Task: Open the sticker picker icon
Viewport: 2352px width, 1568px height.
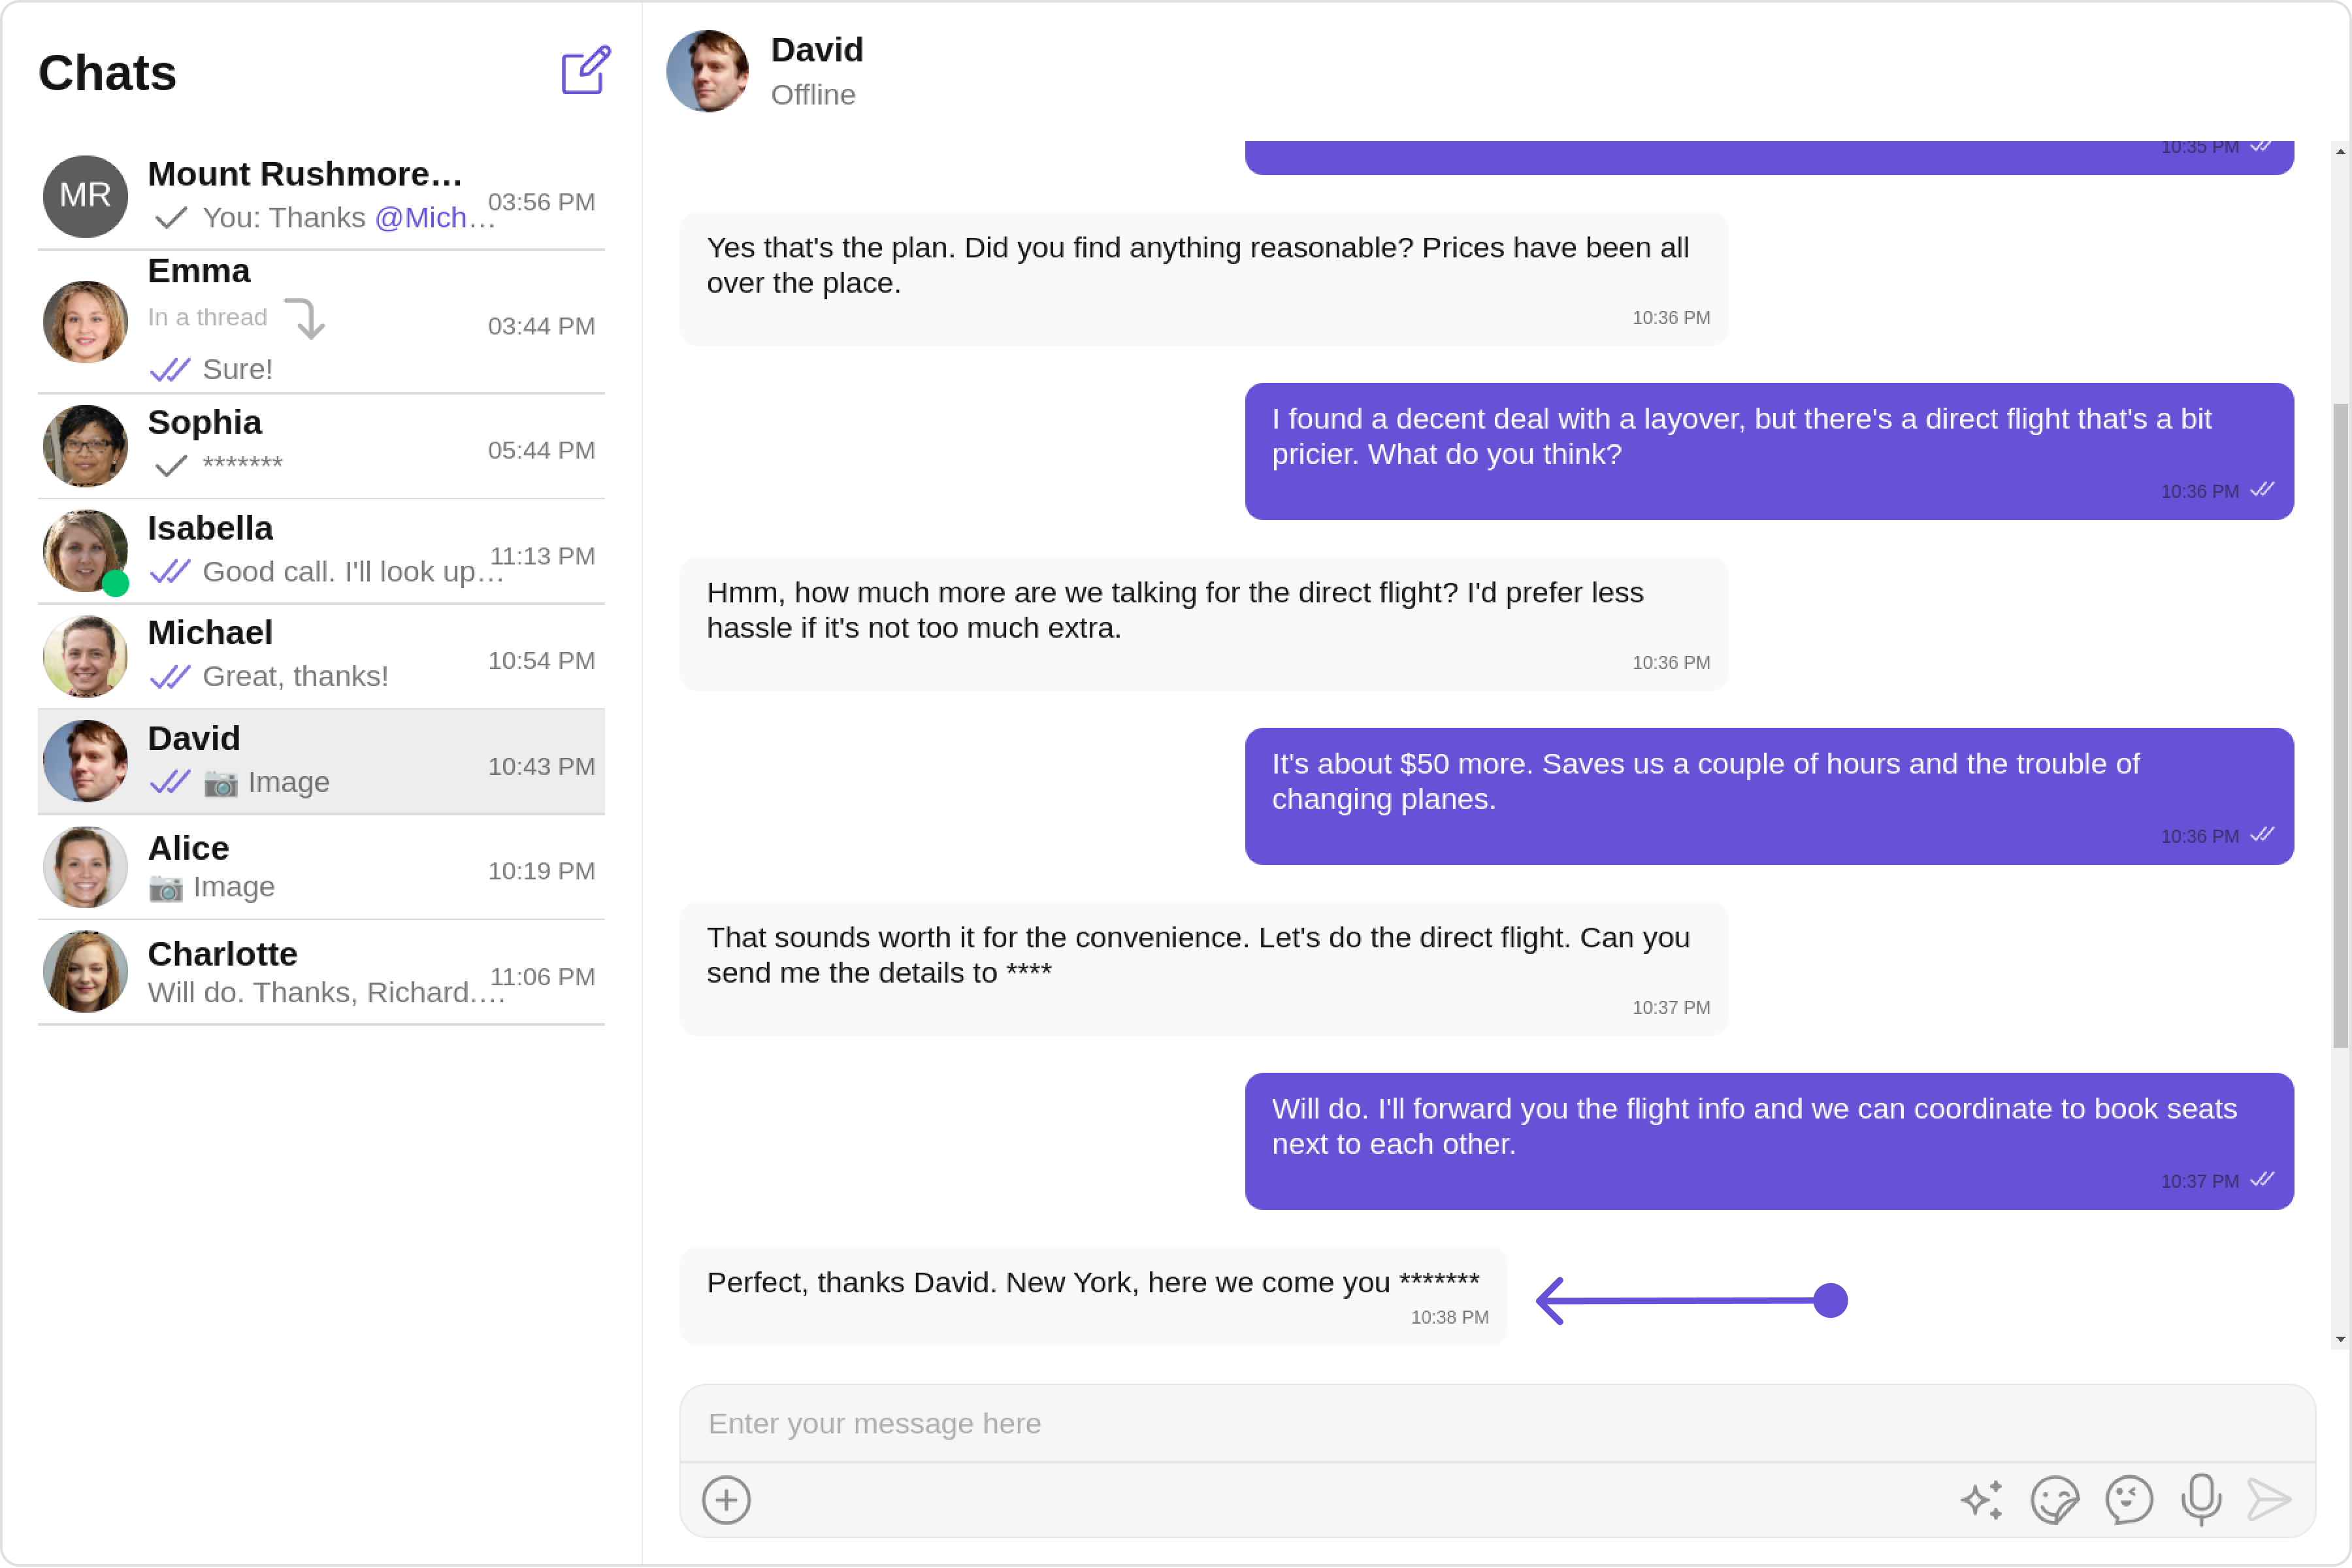Action: (2054, 1500)
